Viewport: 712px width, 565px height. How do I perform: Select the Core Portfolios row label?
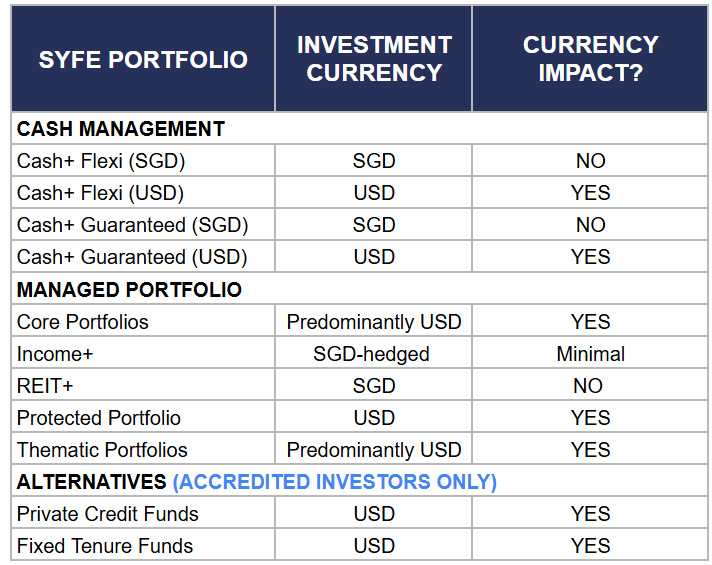point(83,322)
